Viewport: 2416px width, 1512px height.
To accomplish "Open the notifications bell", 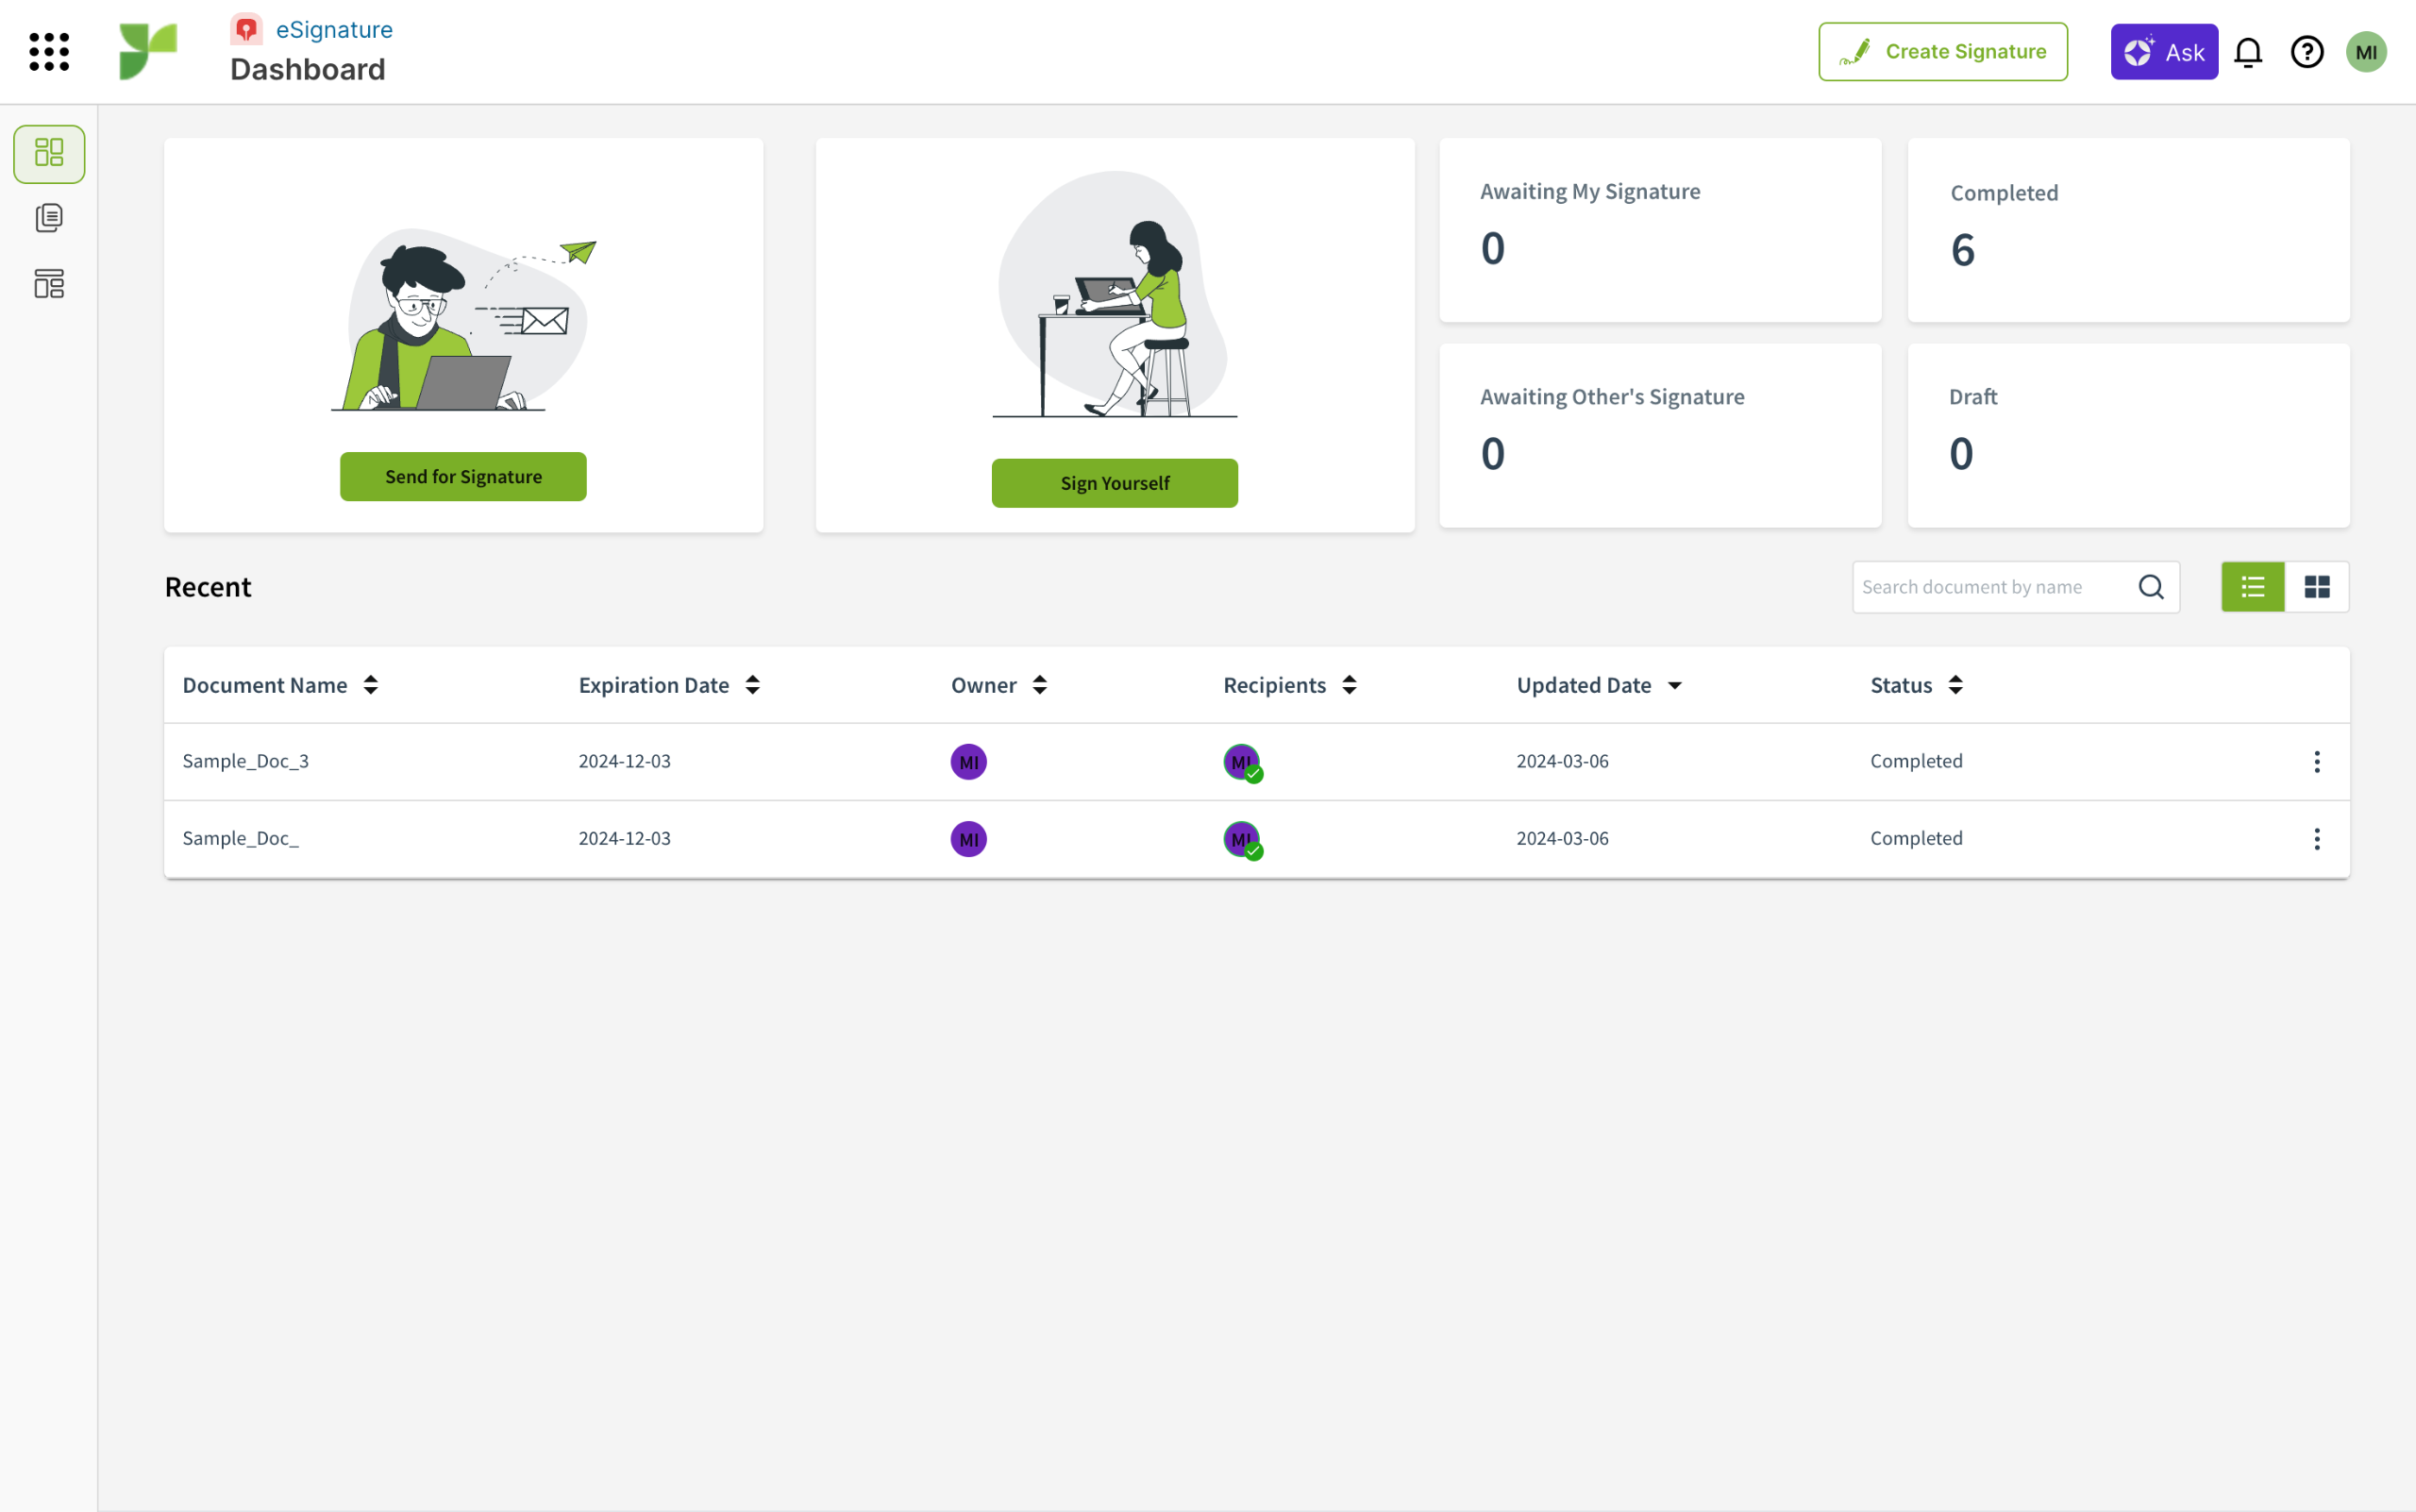I will 2248,52.
